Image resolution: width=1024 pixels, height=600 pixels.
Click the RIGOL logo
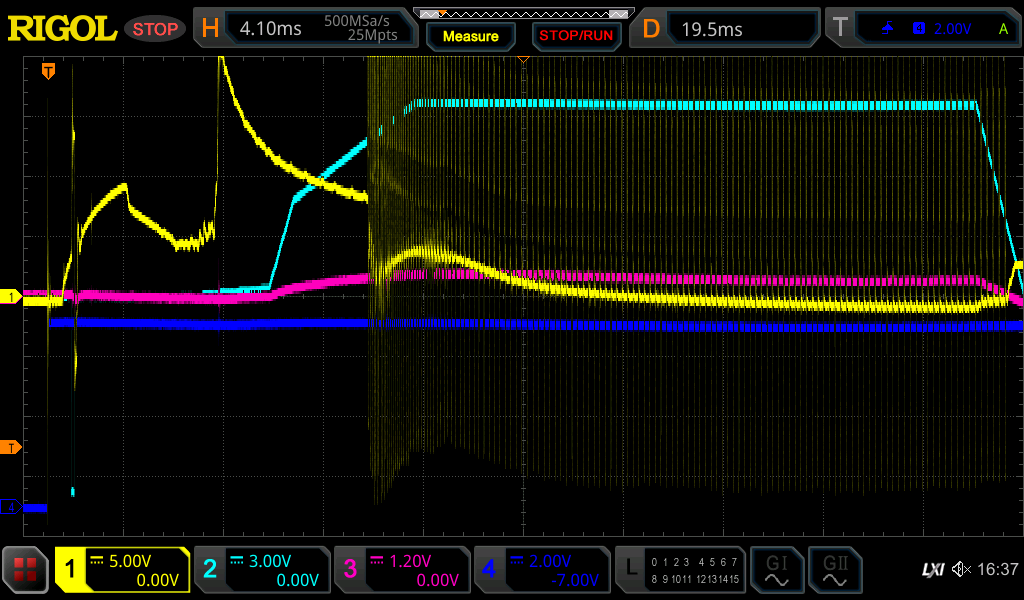tap(62, 29)
